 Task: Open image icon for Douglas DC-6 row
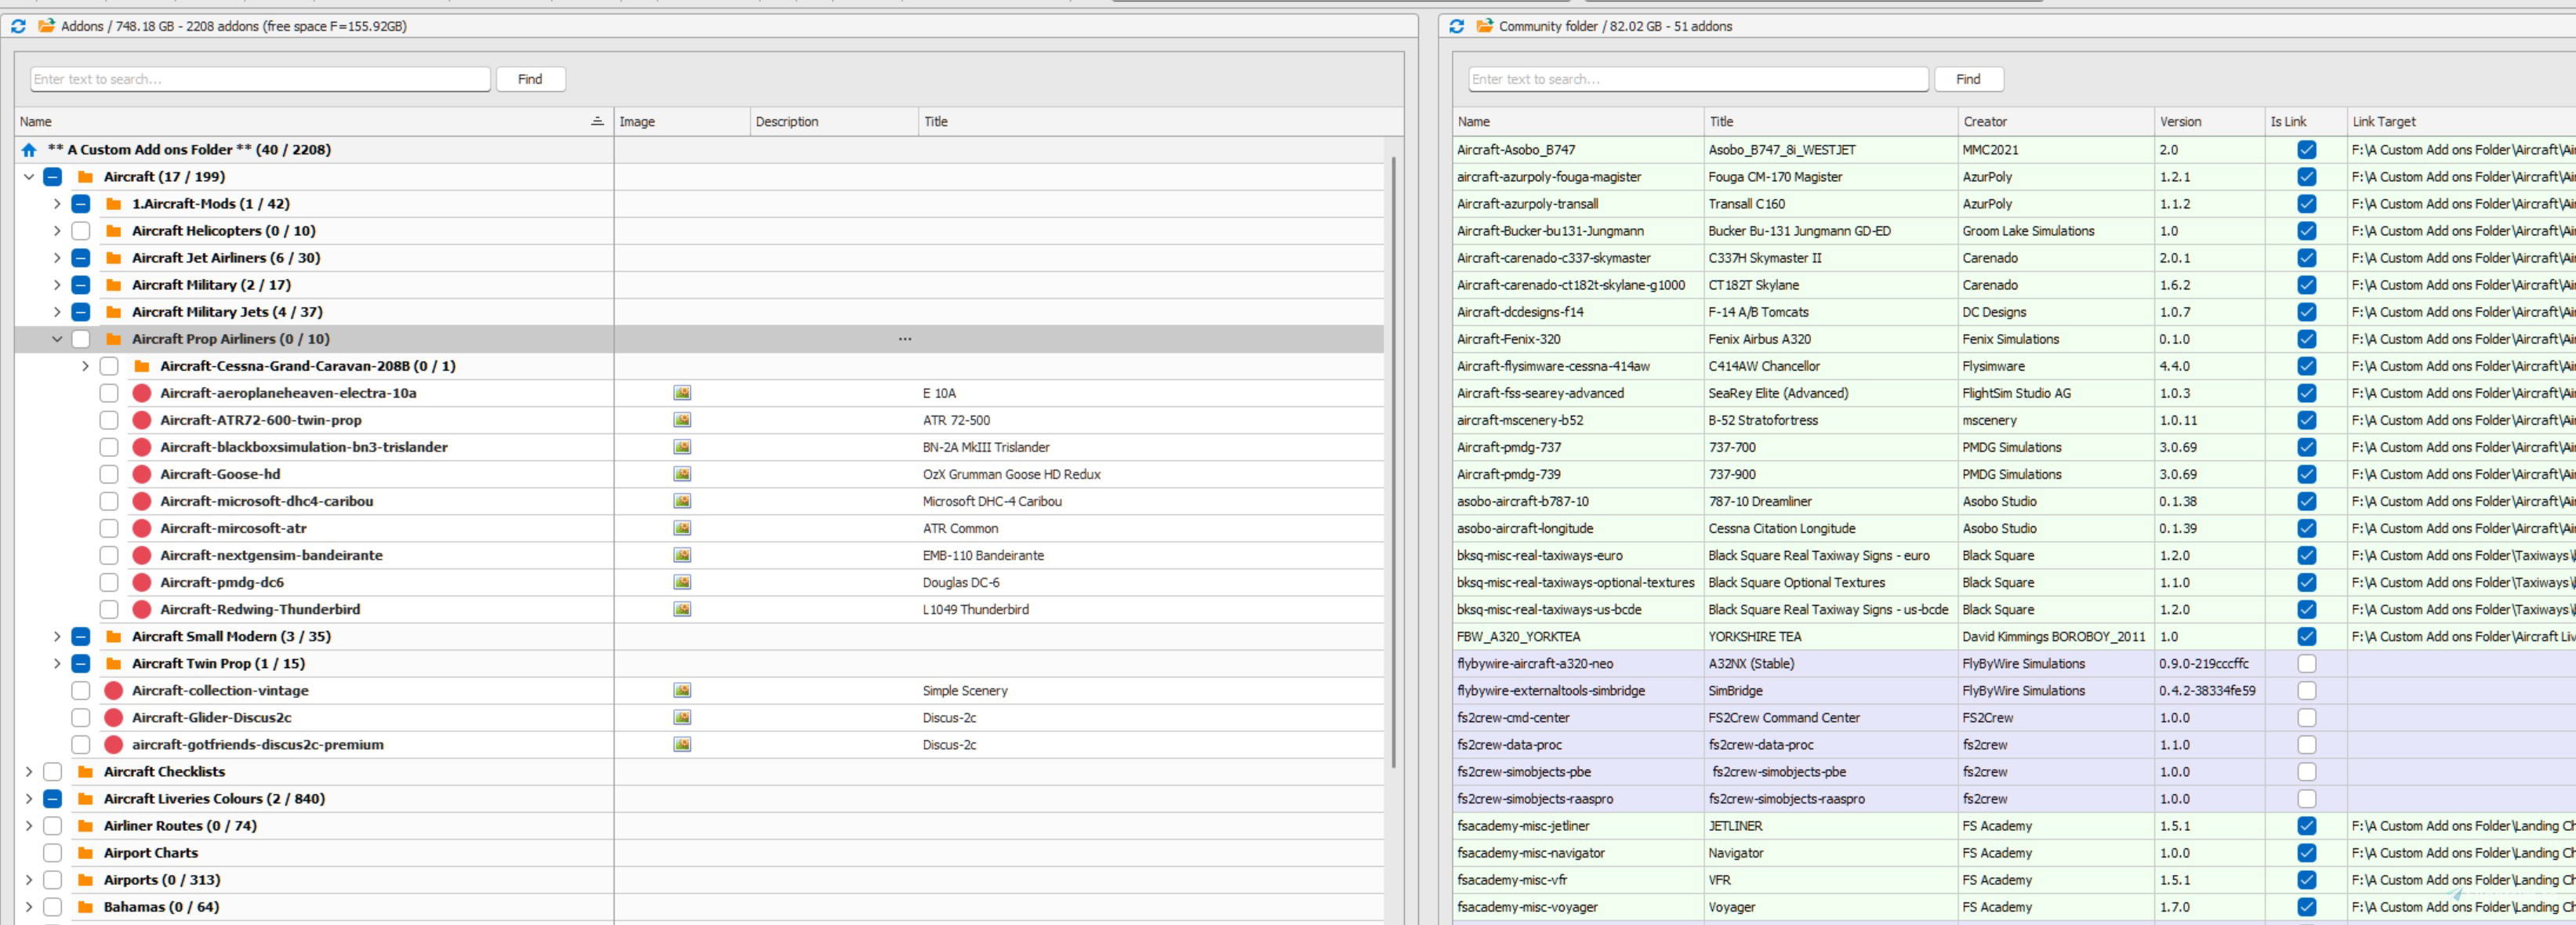pos(682,582)
